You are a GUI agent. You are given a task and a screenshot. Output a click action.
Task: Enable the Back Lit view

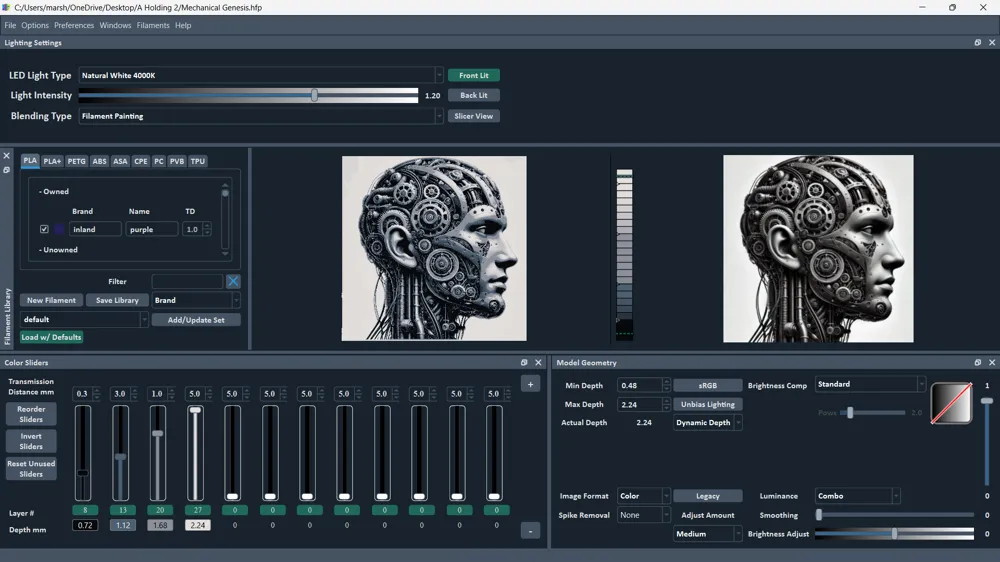coord(474,96)
